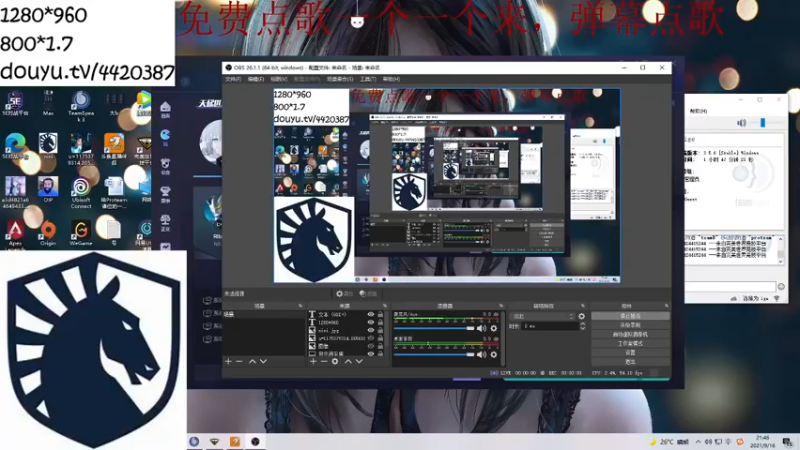The image size is (800, 450).
Task: Expand the 淡出 transition dropdown
Action: 543,316
